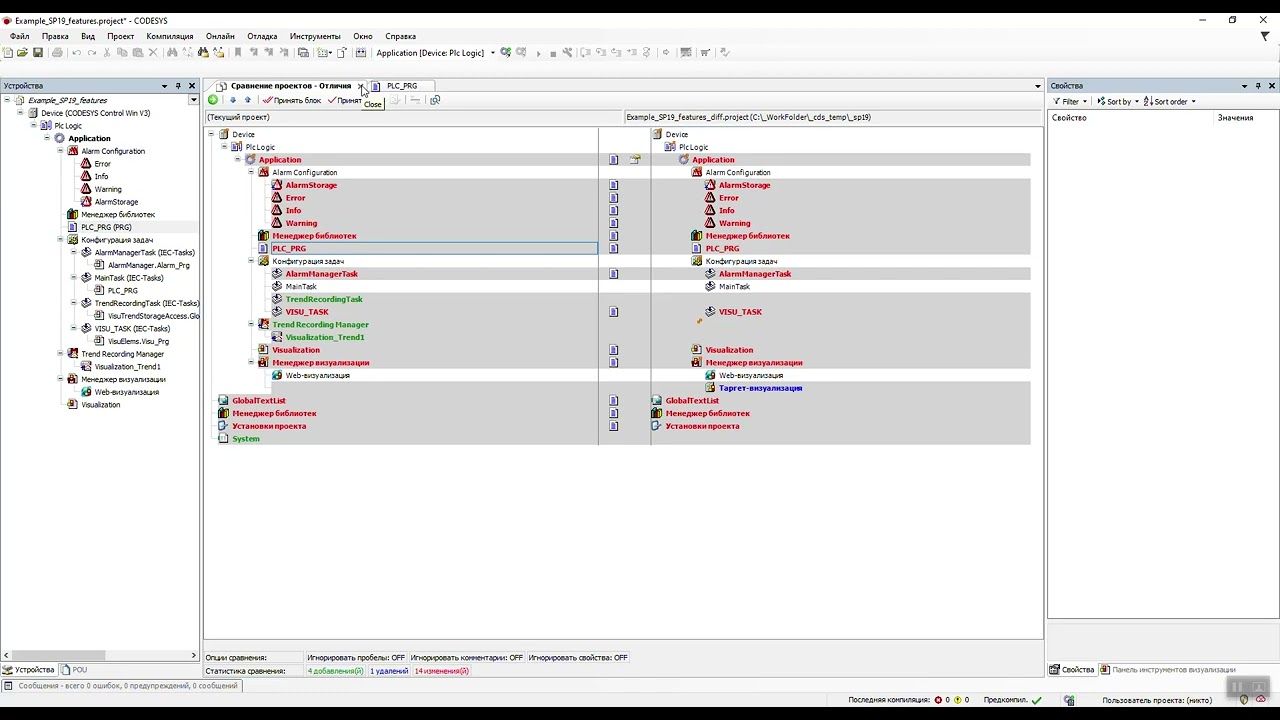The height and width of the screenshot is (720, 1280).
Task: Close the Свойства panel
Action: pyautogui.click(x=1272, y=86)
